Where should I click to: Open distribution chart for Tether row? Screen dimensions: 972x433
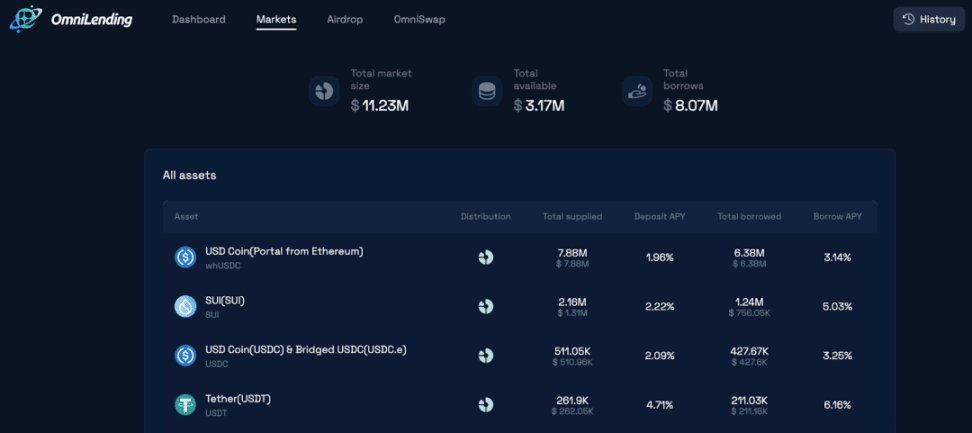point(485,404)
